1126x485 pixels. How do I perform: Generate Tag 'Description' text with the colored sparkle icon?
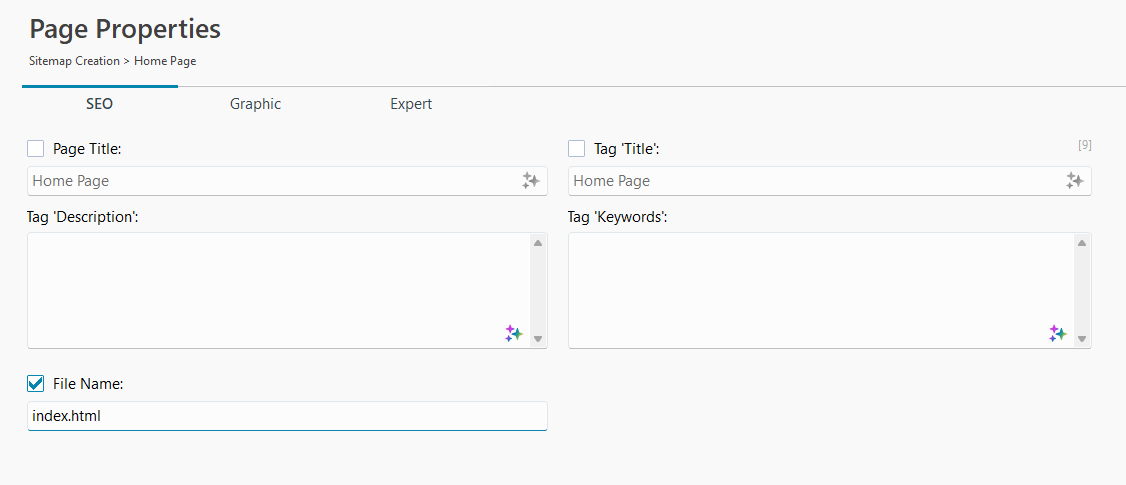pos(514,334)
